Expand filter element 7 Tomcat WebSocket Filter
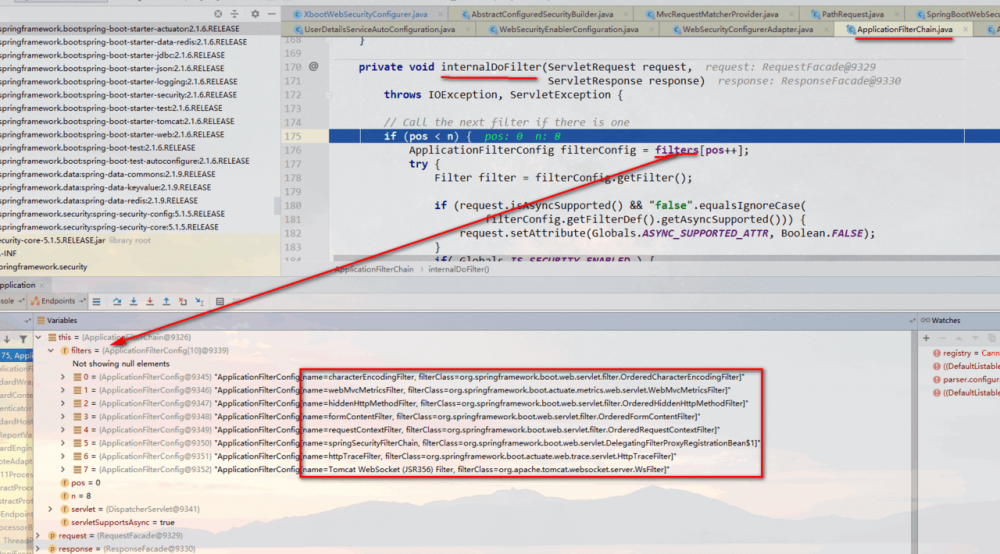Image resolution: width=1000 pixels, height=554 pixels. pos(62,469)
